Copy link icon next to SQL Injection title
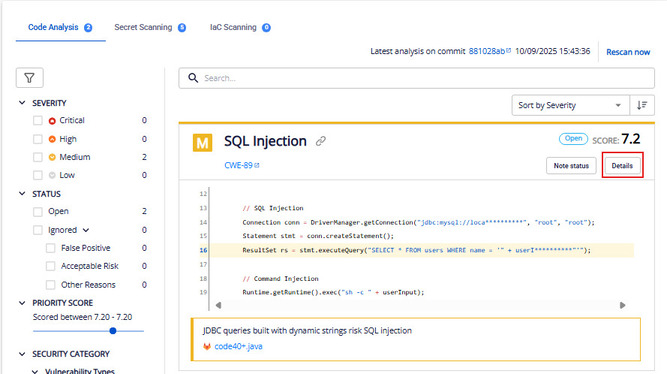The width and height of the screenshot is (667, 374). tap(321, 141)
